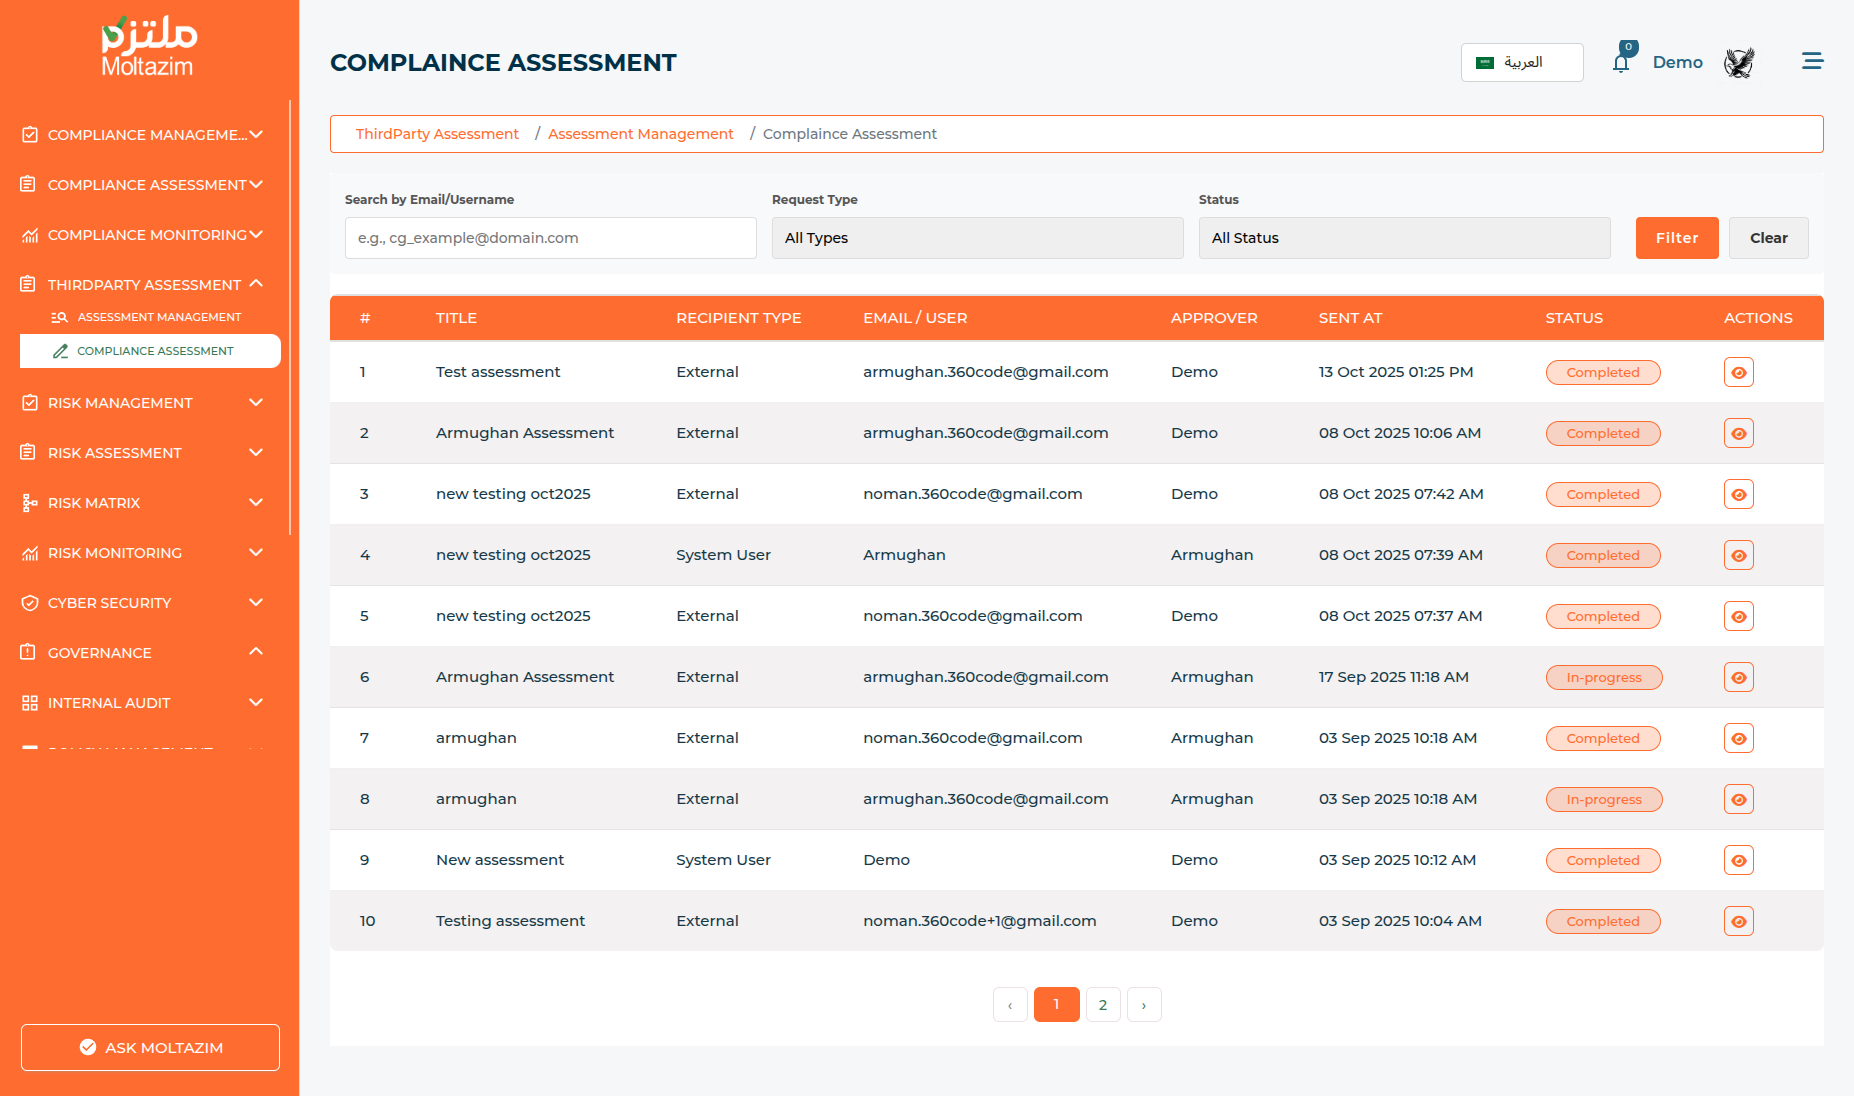Image resolution: width=1854 pixels, height=1096 pixels.
Task: Click the Filter button
Action: [x=1676, y=238]
